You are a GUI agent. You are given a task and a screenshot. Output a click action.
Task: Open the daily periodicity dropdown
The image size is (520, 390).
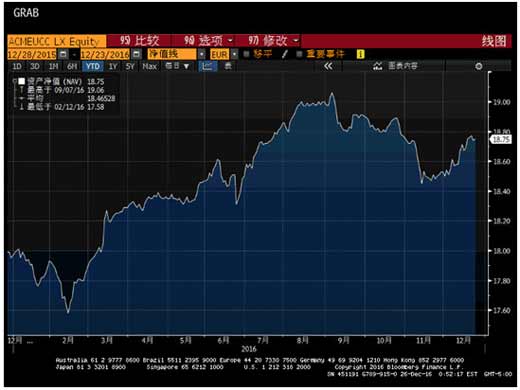pos(178,66)
